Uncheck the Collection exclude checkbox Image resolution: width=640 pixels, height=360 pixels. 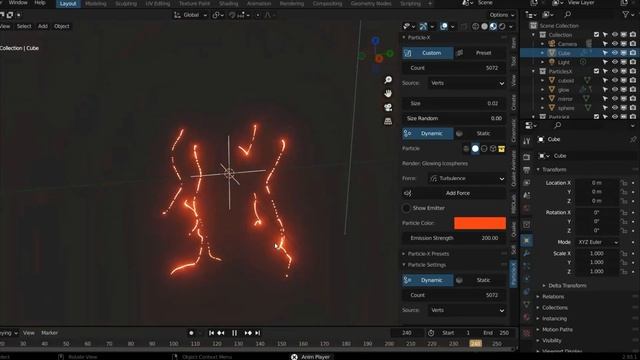[x=596, y=35]
